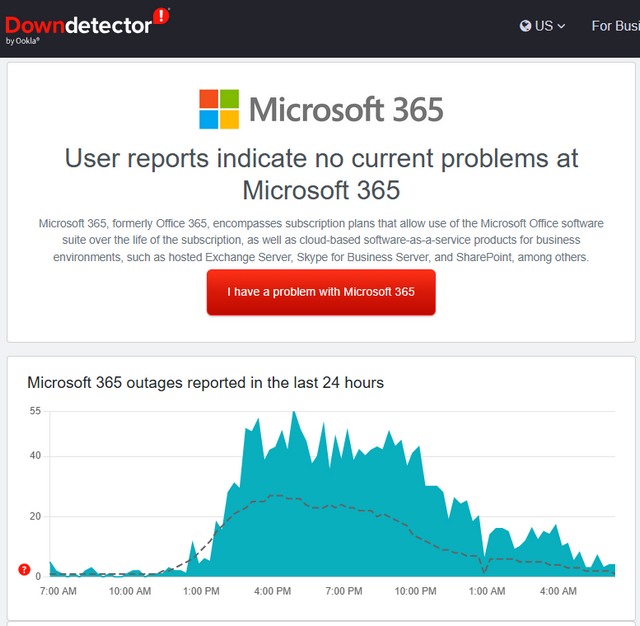640x626 pixels.
Task: Open the For Business menu item
Action: tap(616, 26)
